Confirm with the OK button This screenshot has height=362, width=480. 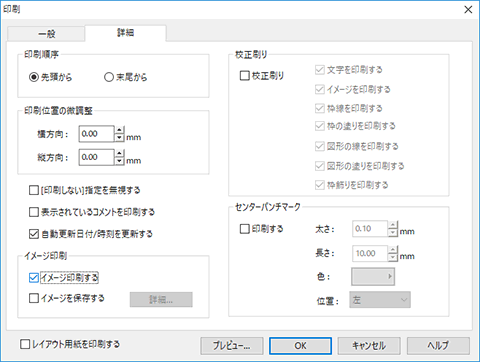tap(300, 346)
